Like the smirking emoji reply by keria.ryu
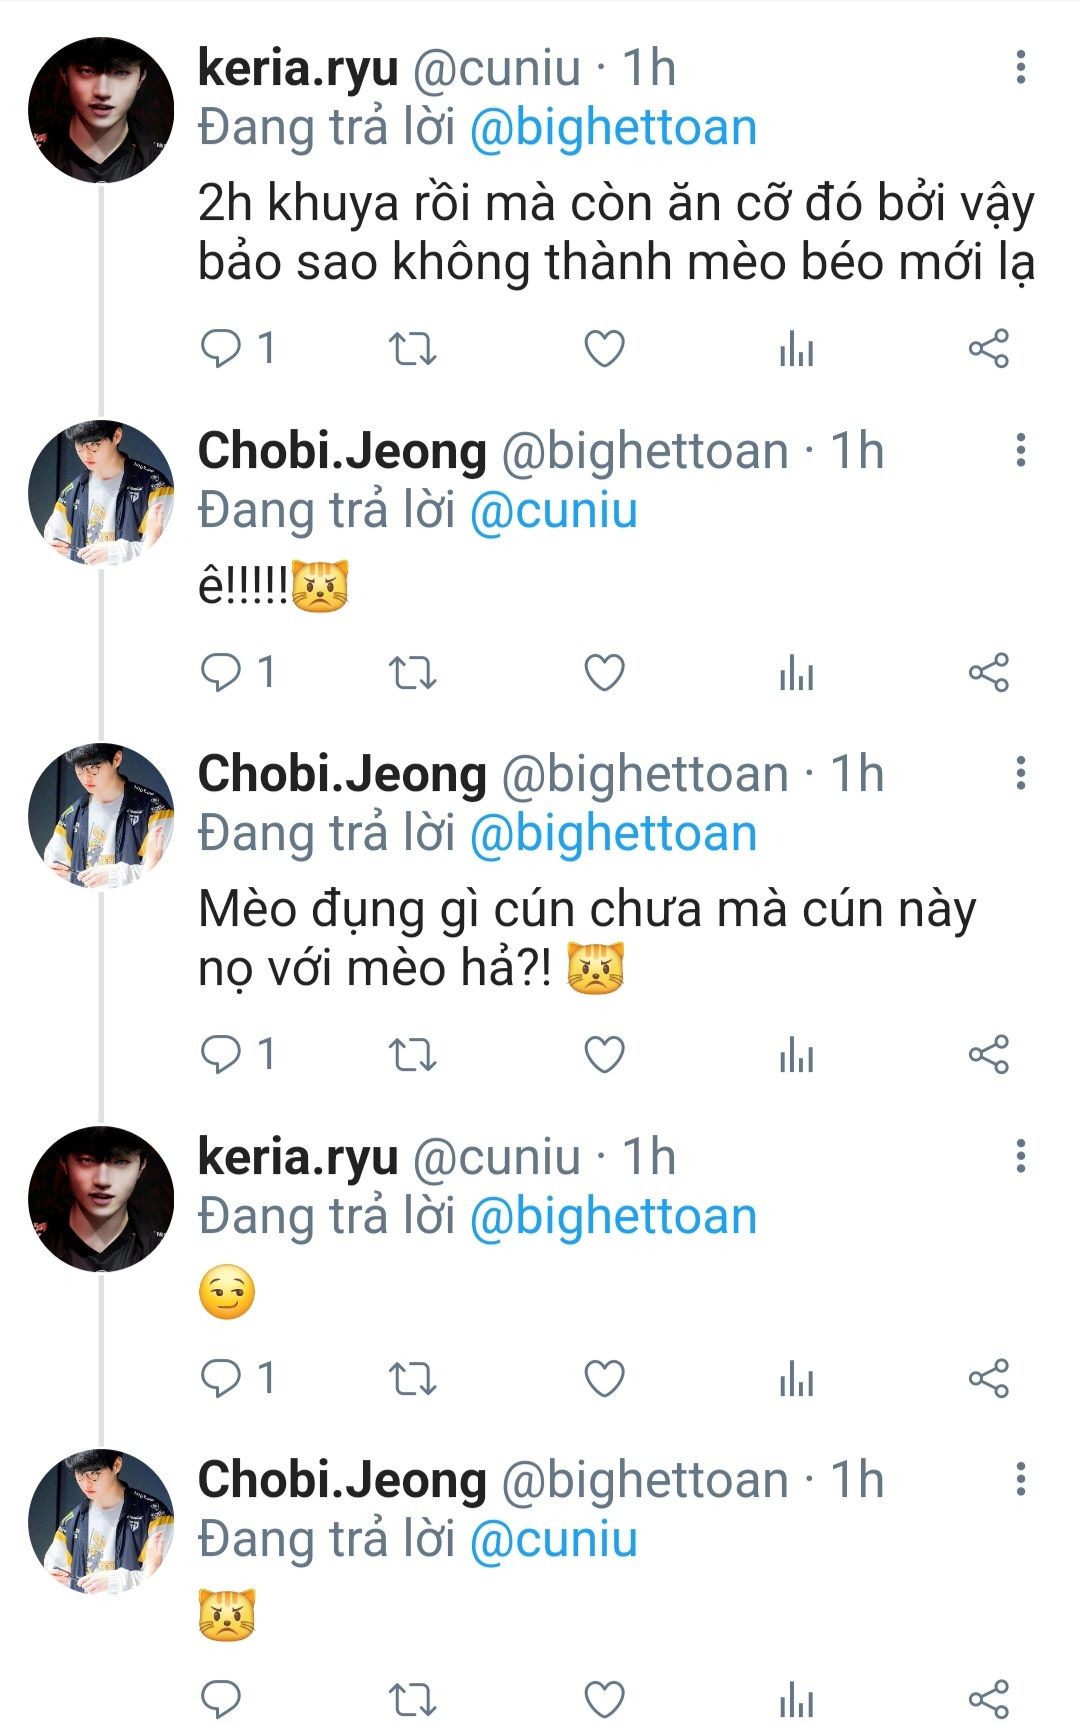Viewport: 1080px width, 1725px height. click(604, 1378)
